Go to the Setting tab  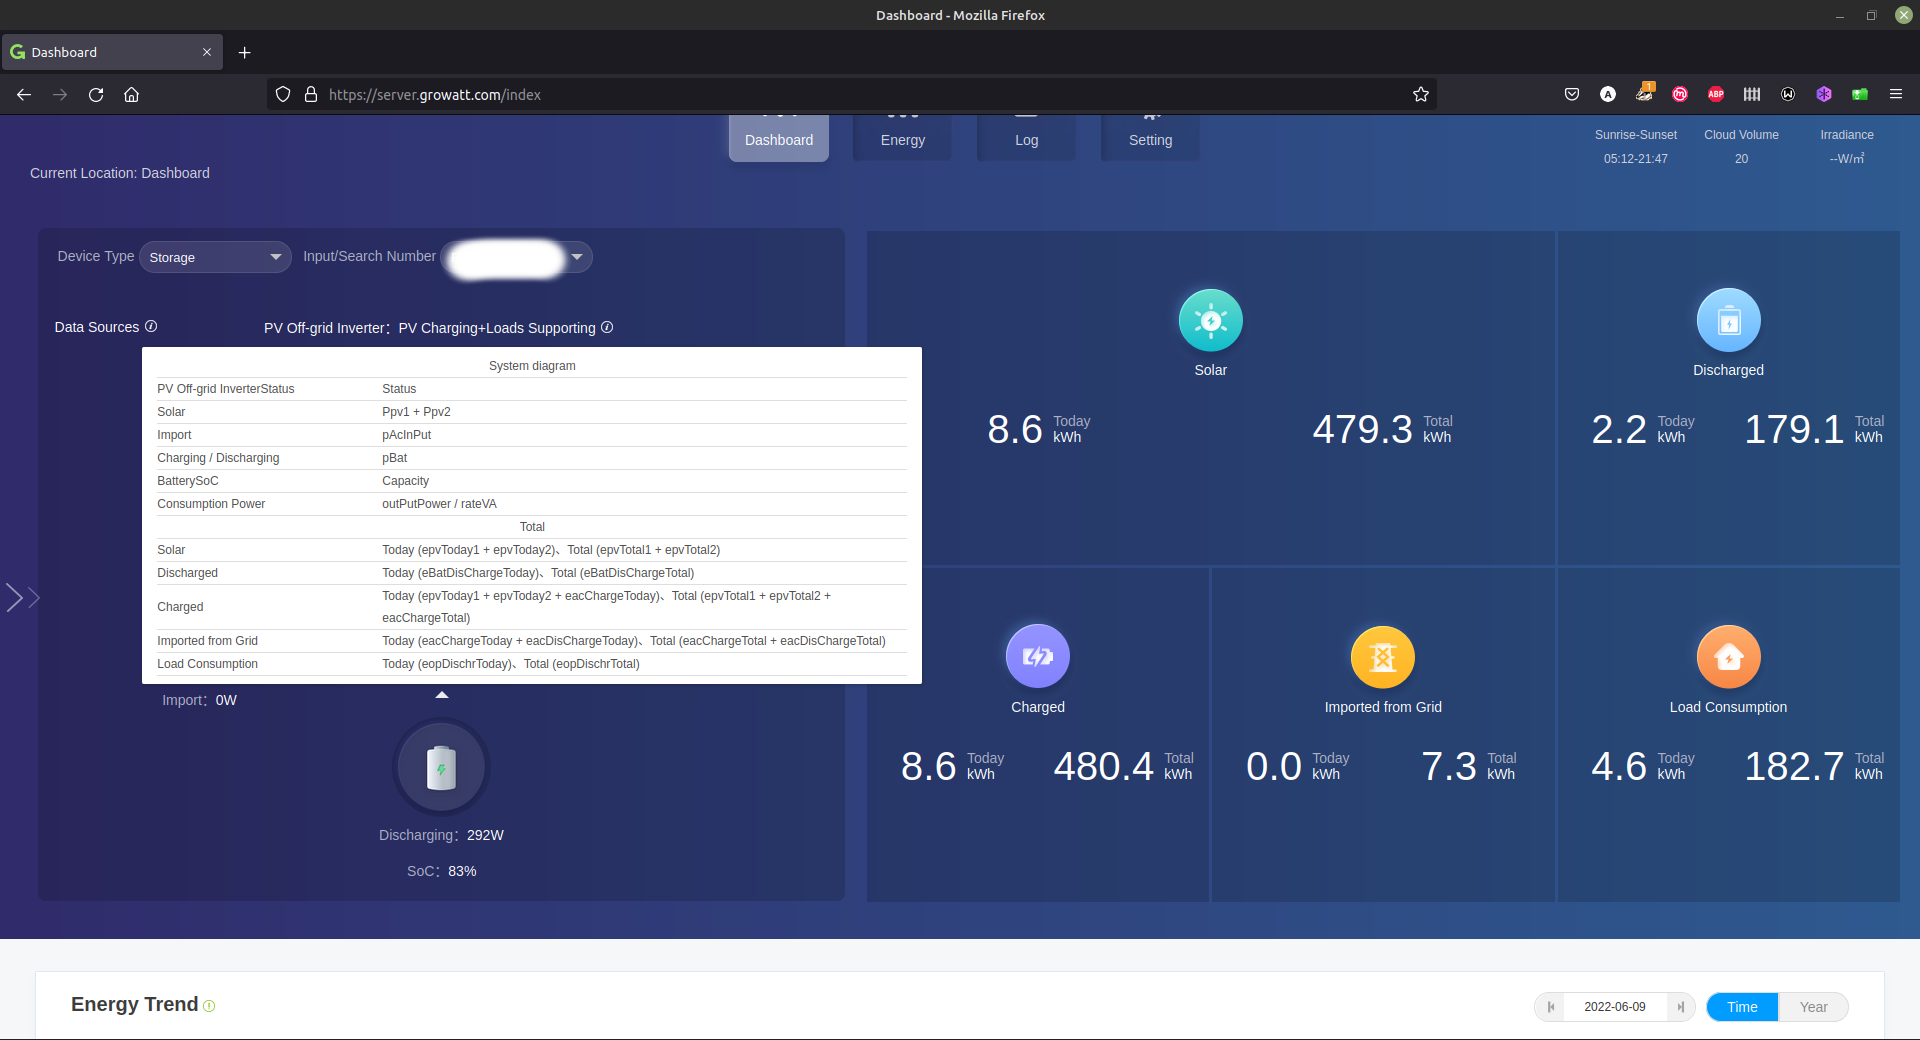click(1150, 140)
